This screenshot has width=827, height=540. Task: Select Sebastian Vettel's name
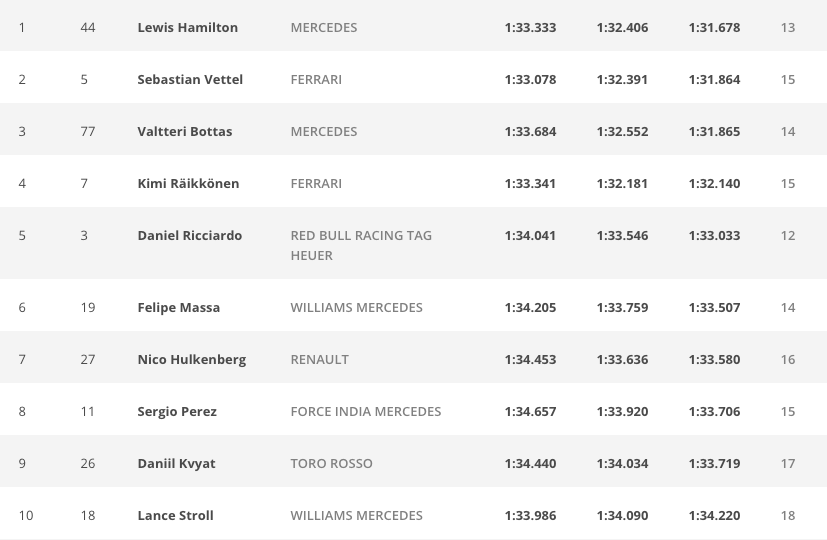190,80
